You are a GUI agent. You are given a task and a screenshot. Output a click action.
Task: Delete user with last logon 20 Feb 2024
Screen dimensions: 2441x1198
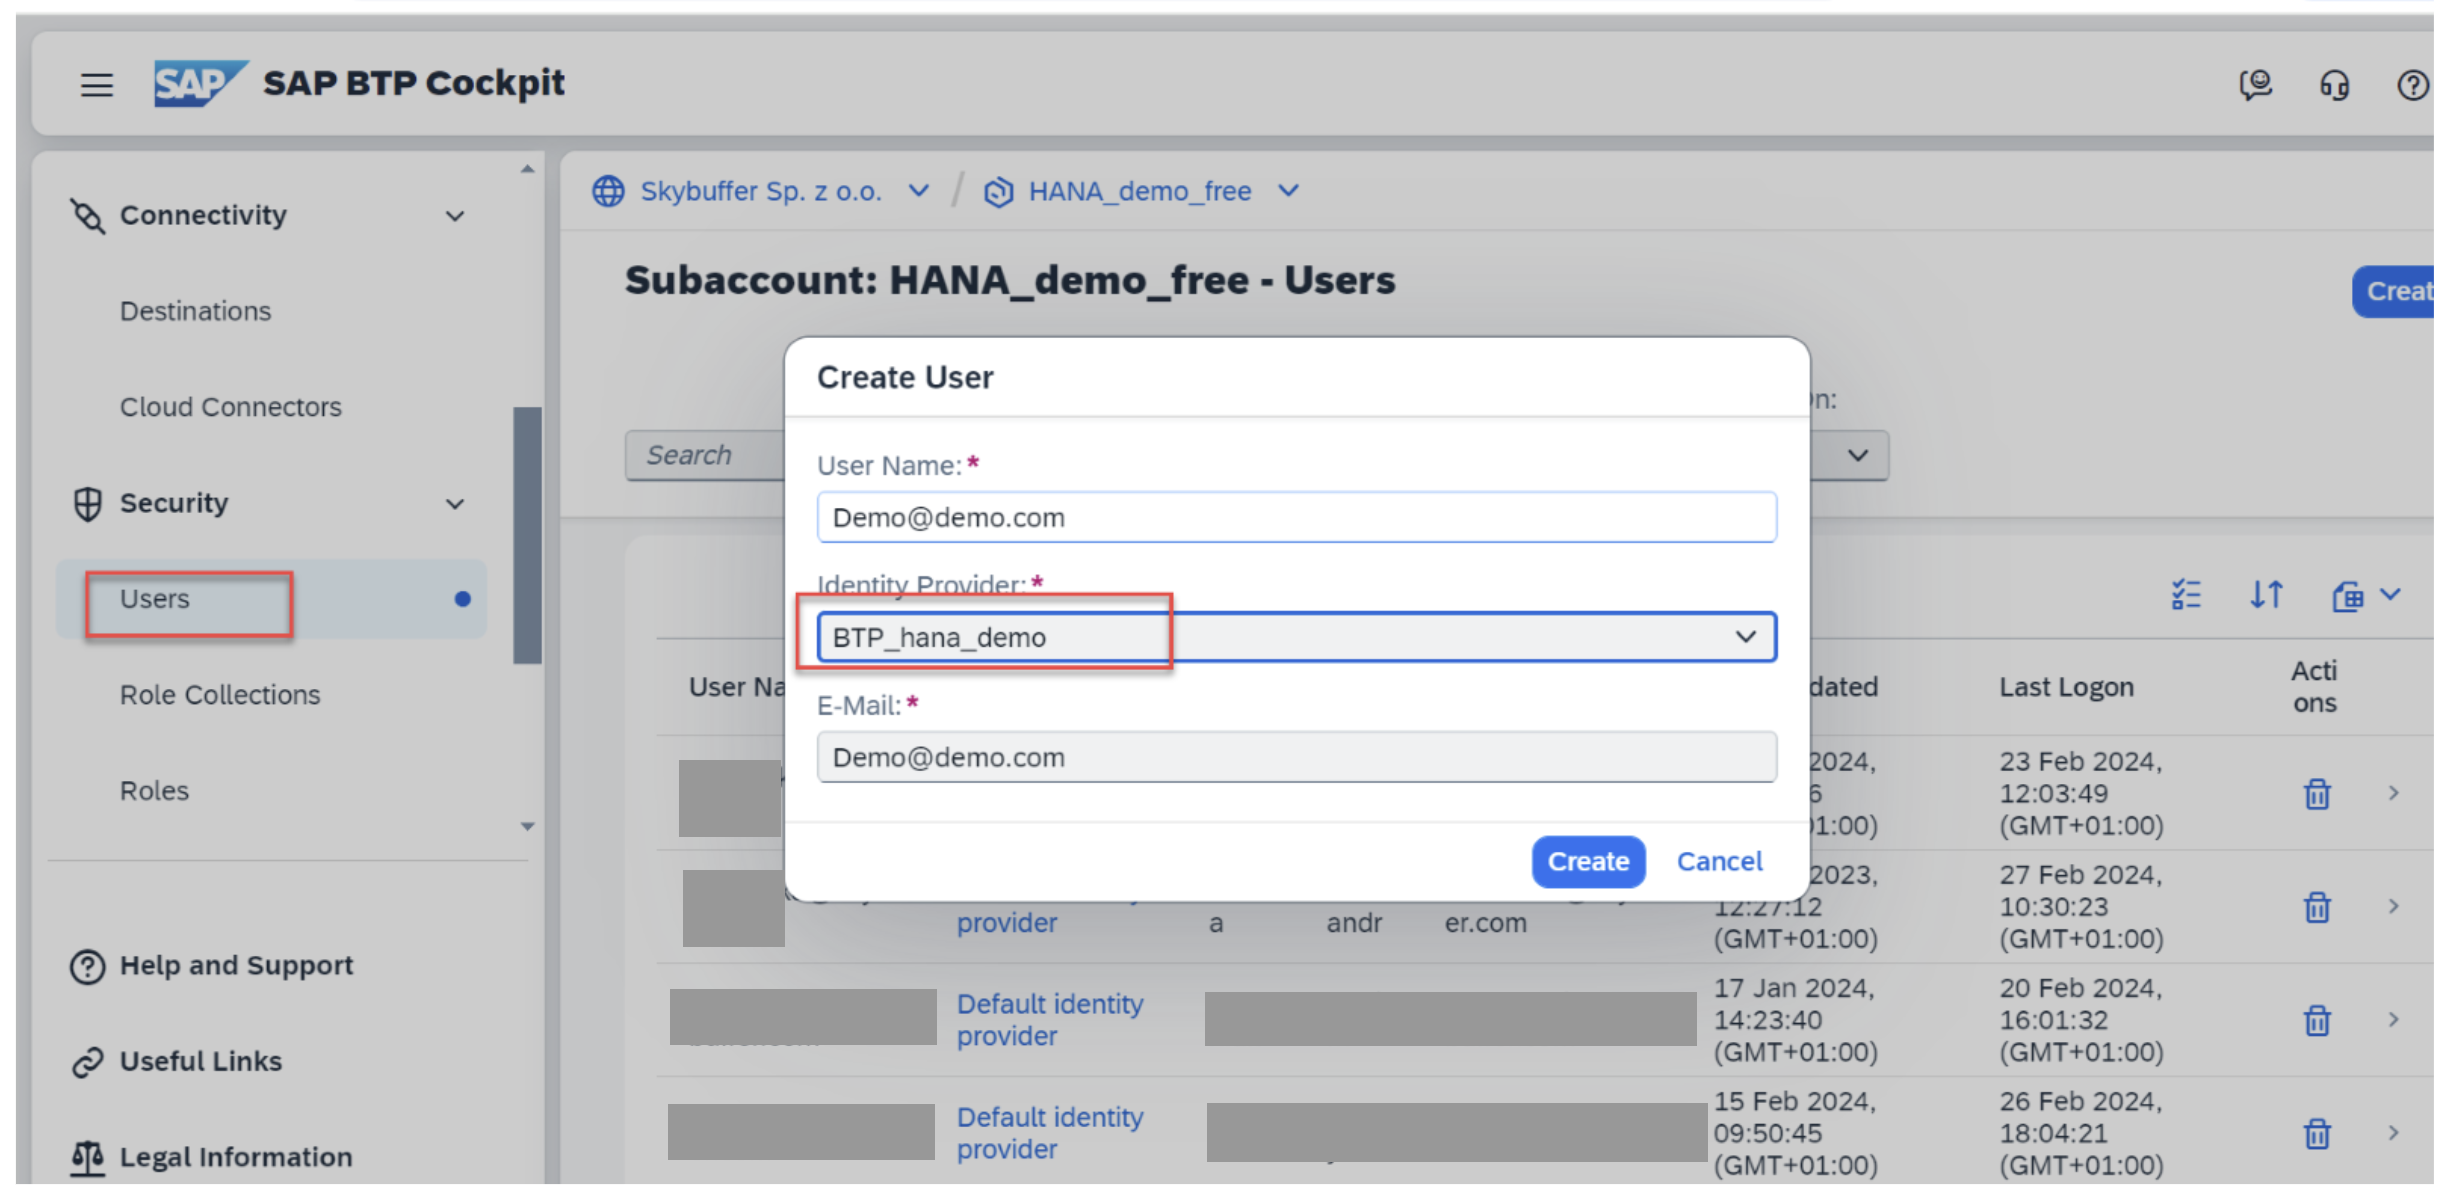point(2317,1020)
